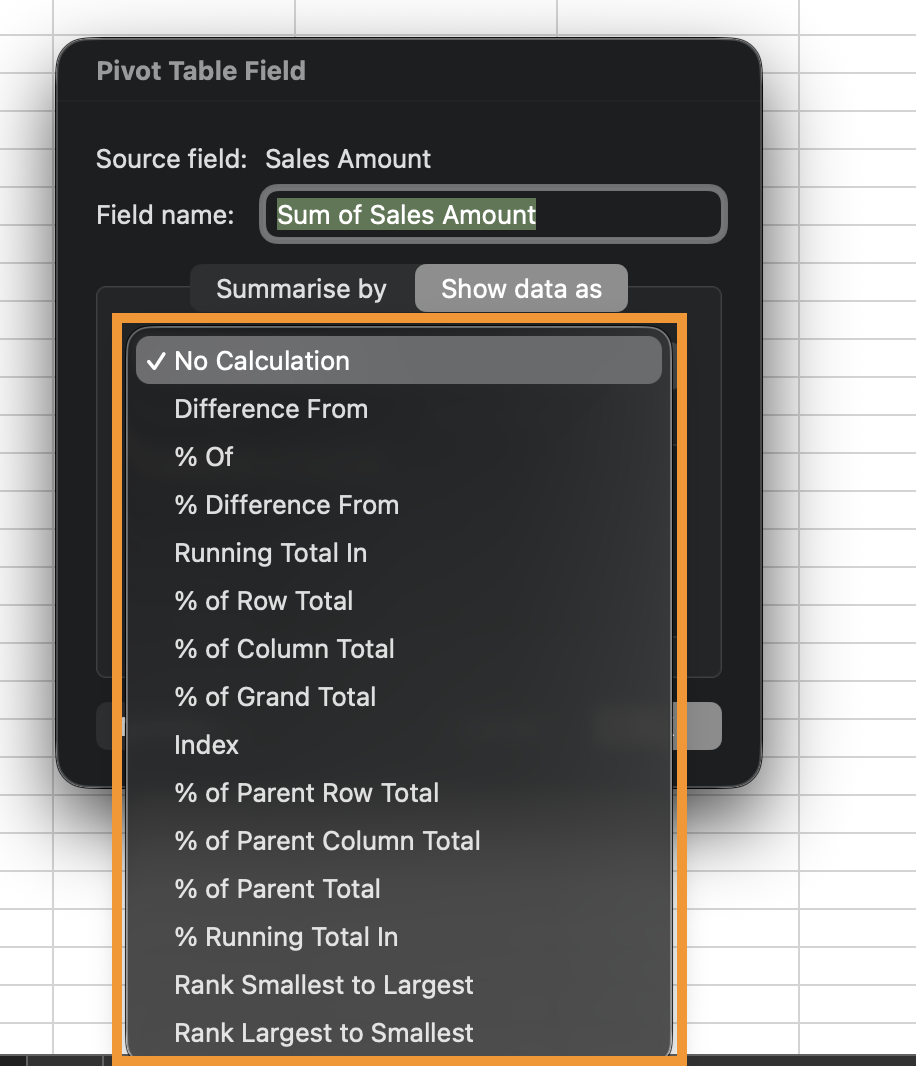Choose % of Parent Column Total

(328, 841)
